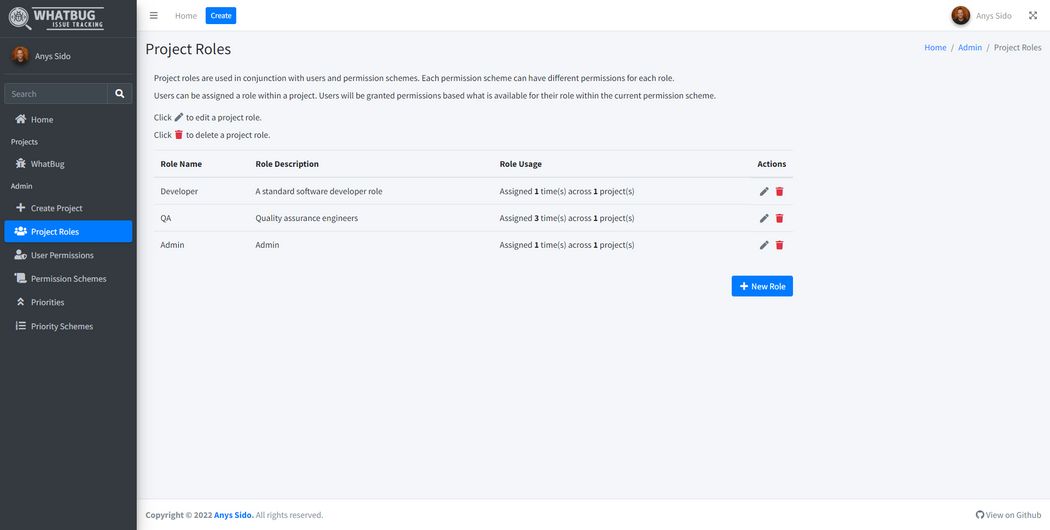1050x530 pixels.
Task: Go to Create Project in the sidebar
Action: (x=56, y=208)
